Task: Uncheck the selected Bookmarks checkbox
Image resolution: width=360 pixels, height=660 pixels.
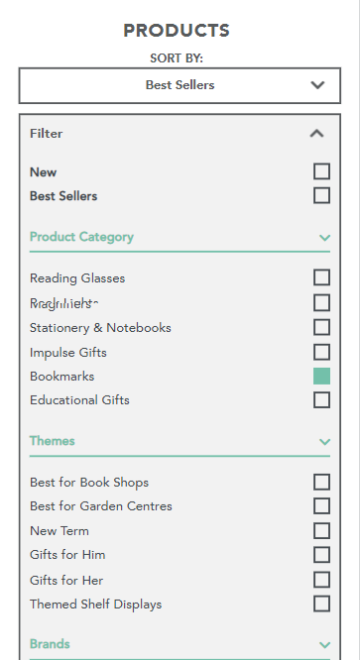Action: (322, 376)
